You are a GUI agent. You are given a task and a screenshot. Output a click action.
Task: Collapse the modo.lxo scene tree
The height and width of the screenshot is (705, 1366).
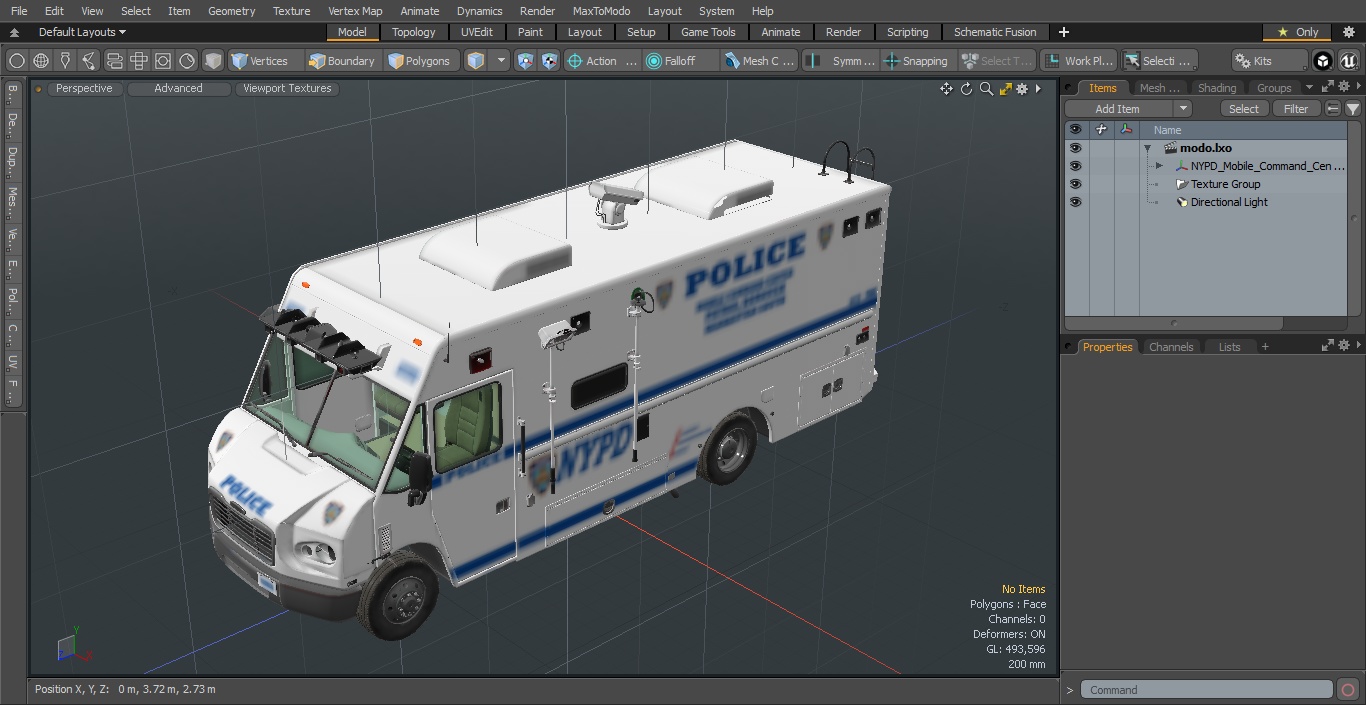click(x=1148, y=148)
